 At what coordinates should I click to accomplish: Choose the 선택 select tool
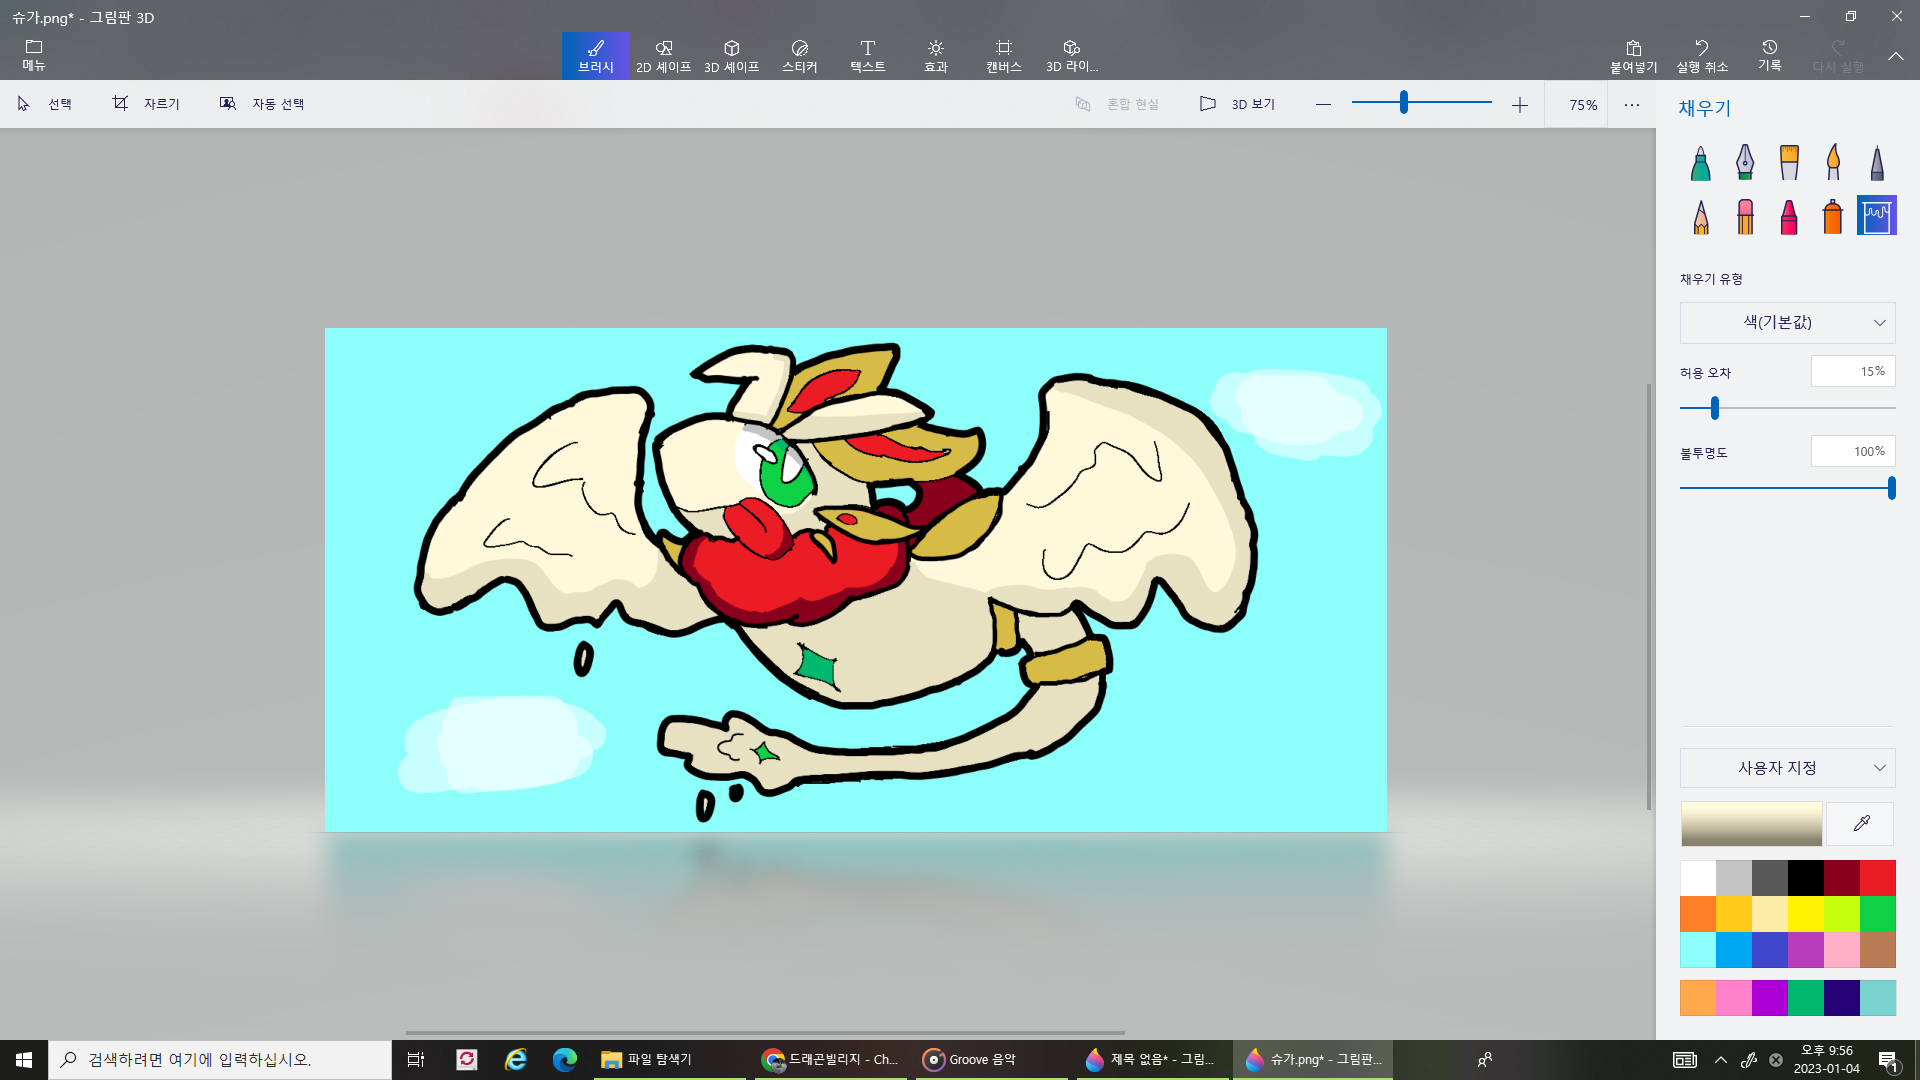click(x=44, y=104)
